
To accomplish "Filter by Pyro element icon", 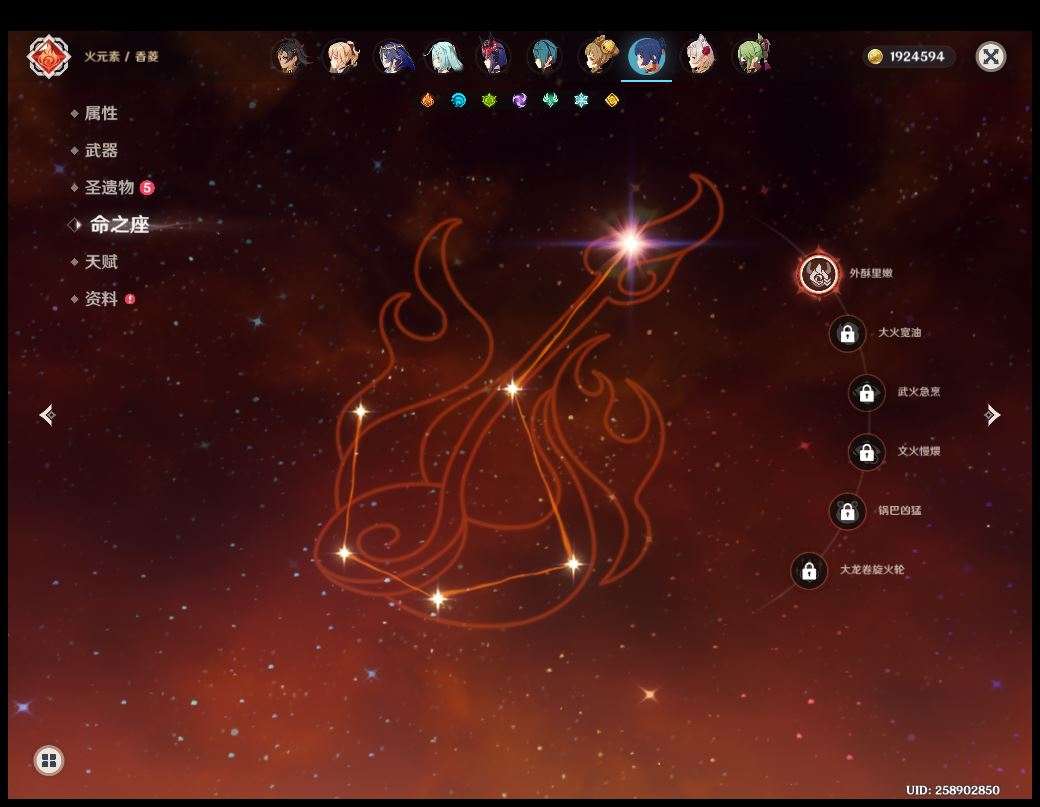I will click(428, 100).
